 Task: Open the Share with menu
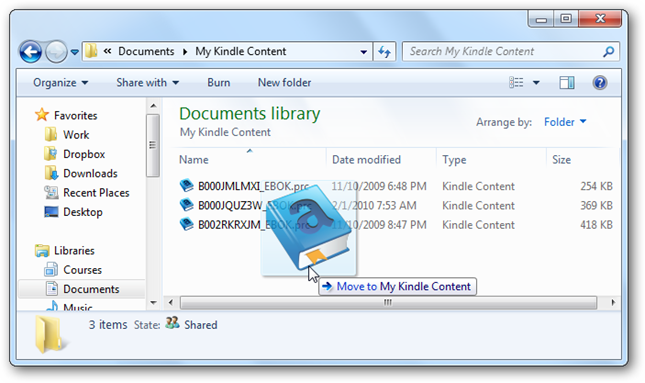(x=148, y=83)
